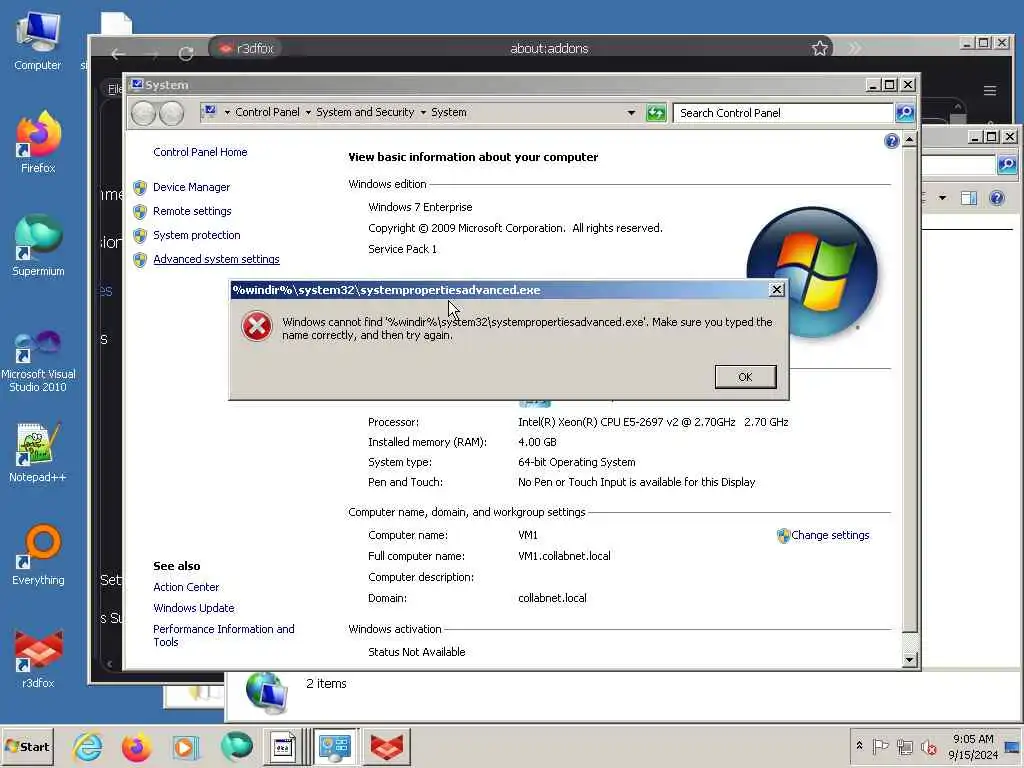Select Supermium desktop shortcut
The image size is (1024, 768).
coord(38,246)
